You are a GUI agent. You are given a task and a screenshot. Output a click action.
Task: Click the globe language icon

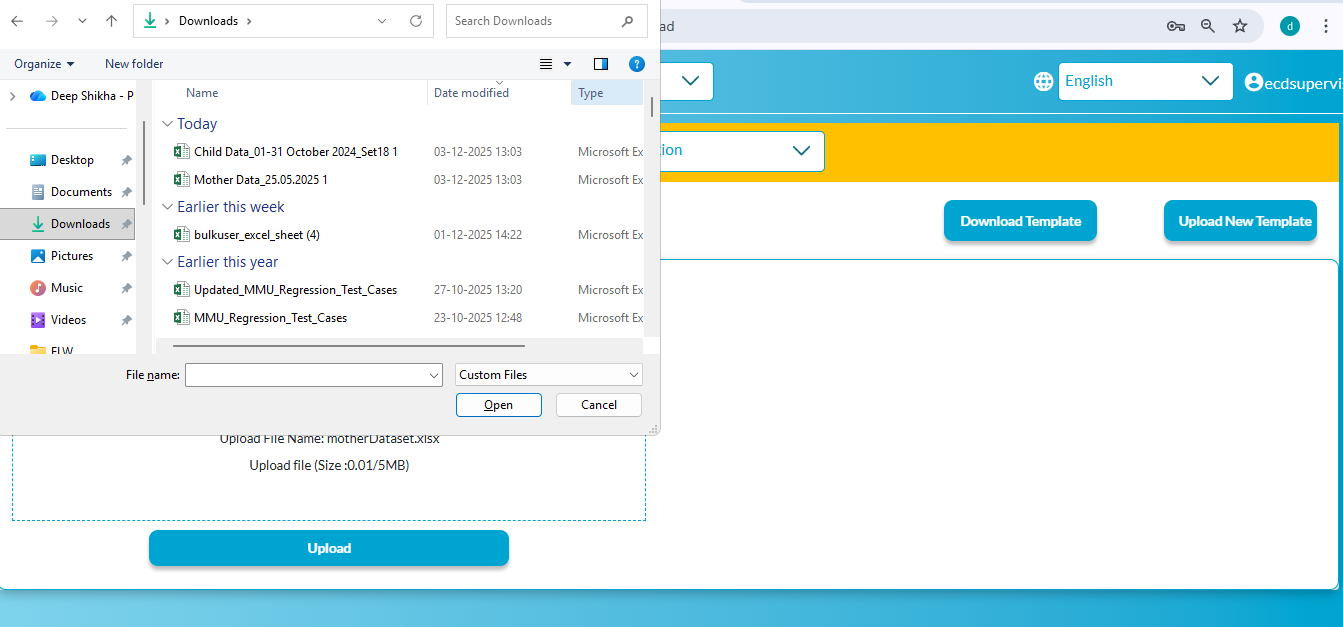tap(1044, 81)
